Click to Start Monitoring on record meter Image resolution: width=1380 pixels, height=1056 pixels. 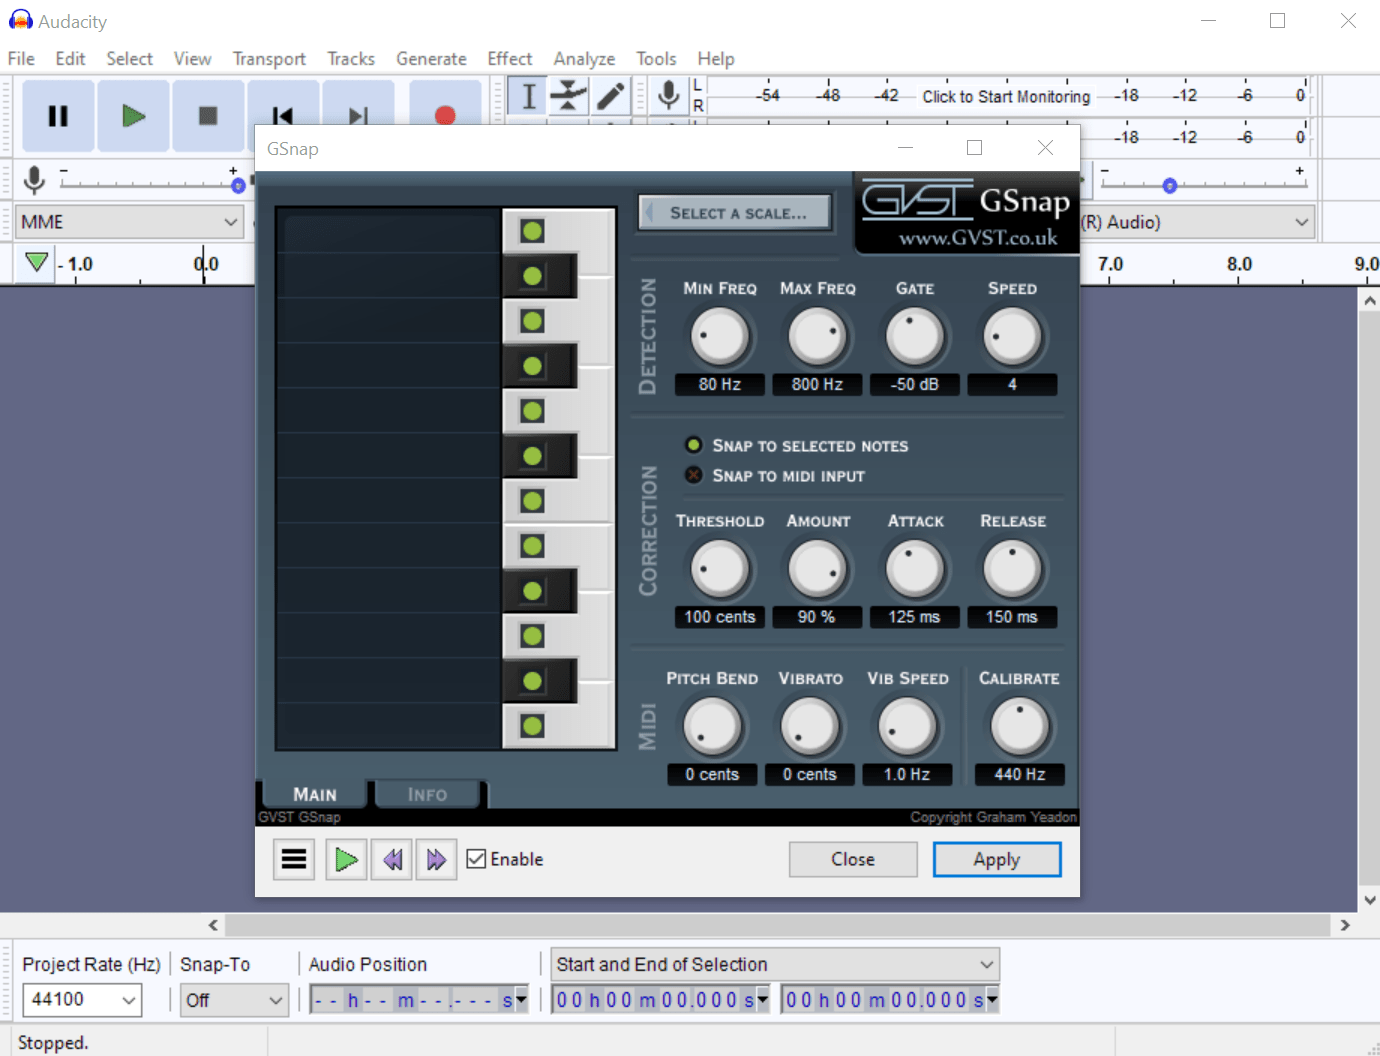[x=1006, y=96]
